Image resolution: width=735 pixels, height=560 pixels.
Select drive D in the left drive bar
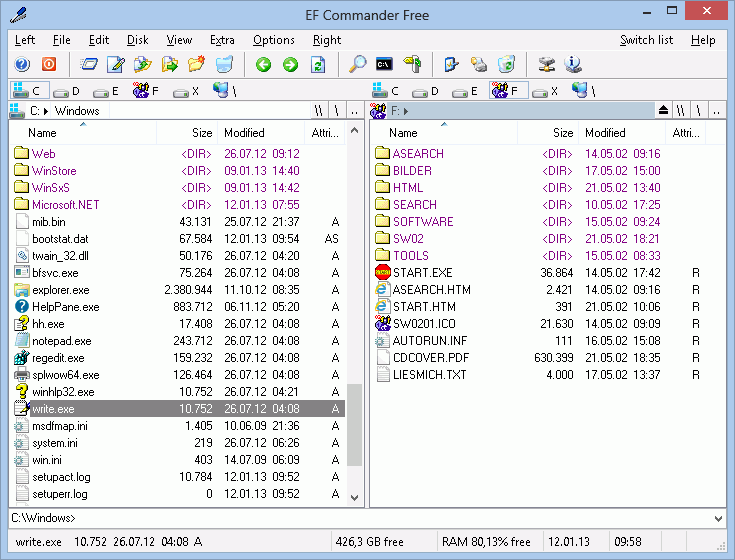[x=66, y=91]
